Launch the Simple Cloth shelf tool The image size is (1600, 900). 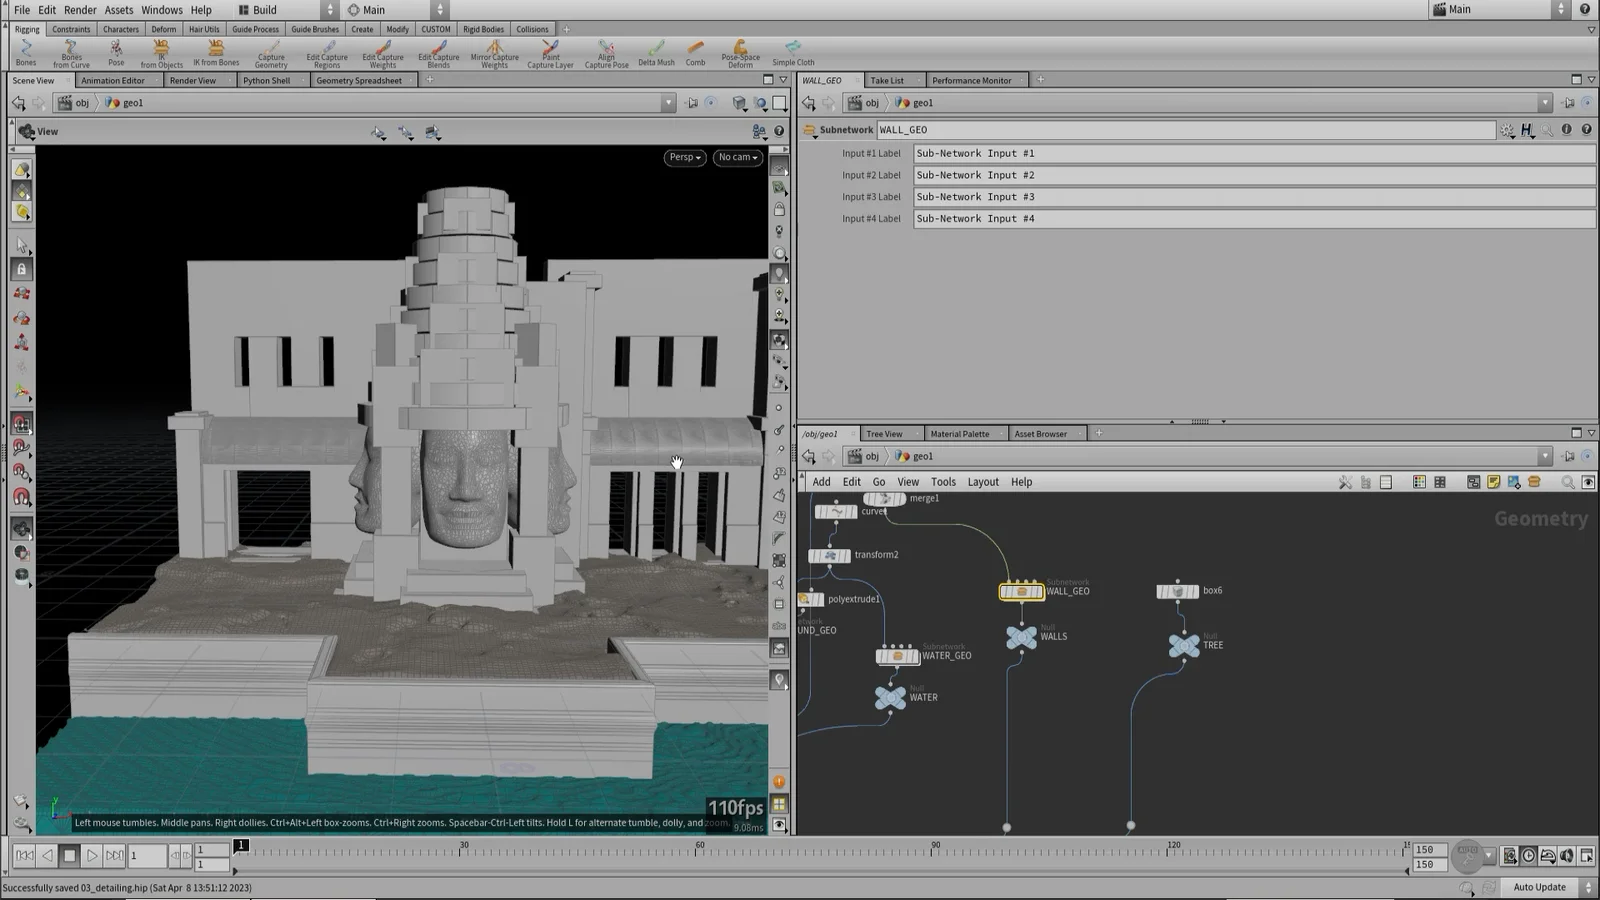tap(793, 52)
